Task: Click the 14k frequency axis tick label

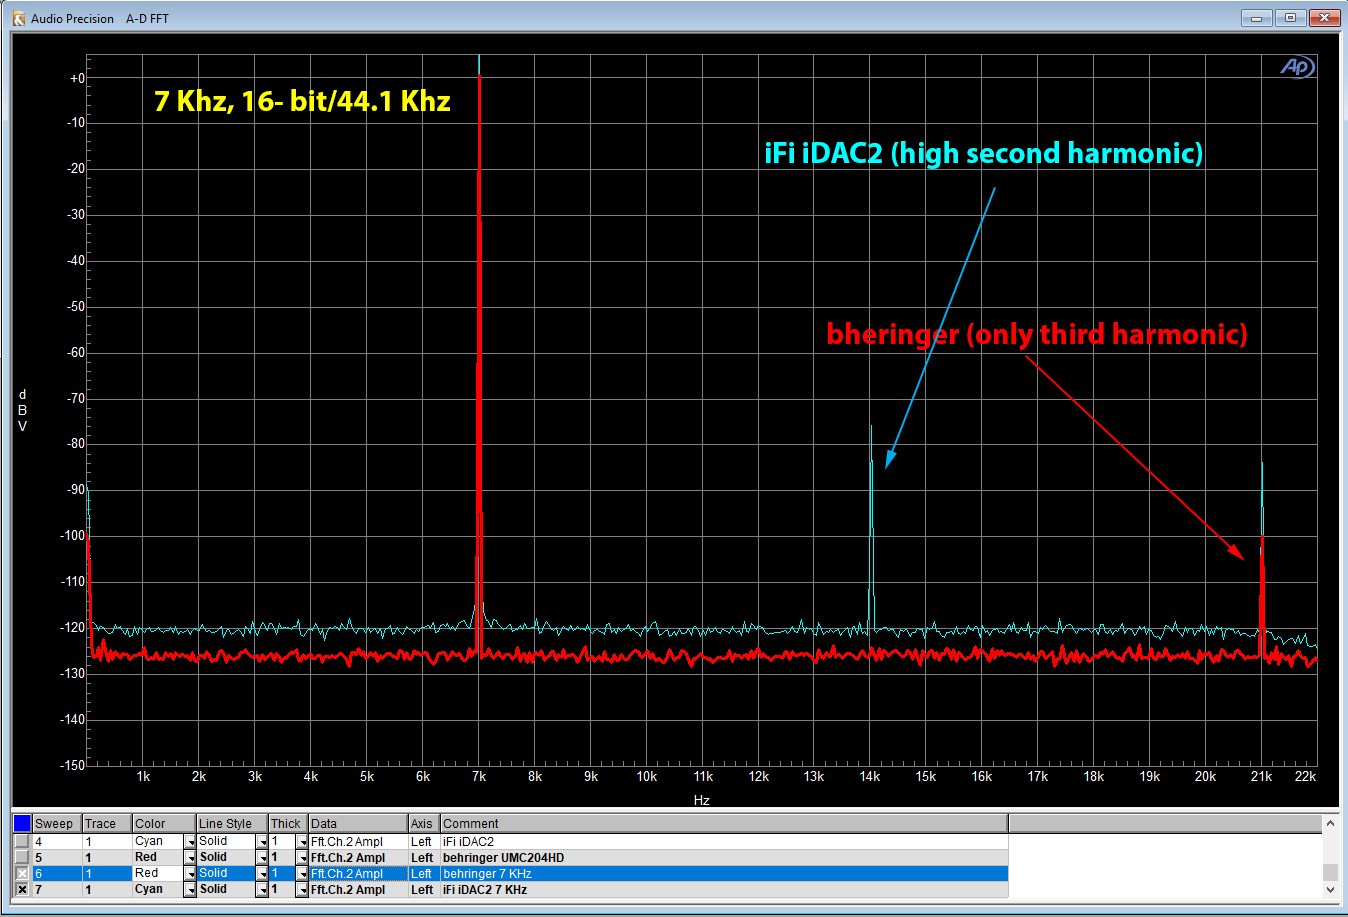Action: (869, 777)
